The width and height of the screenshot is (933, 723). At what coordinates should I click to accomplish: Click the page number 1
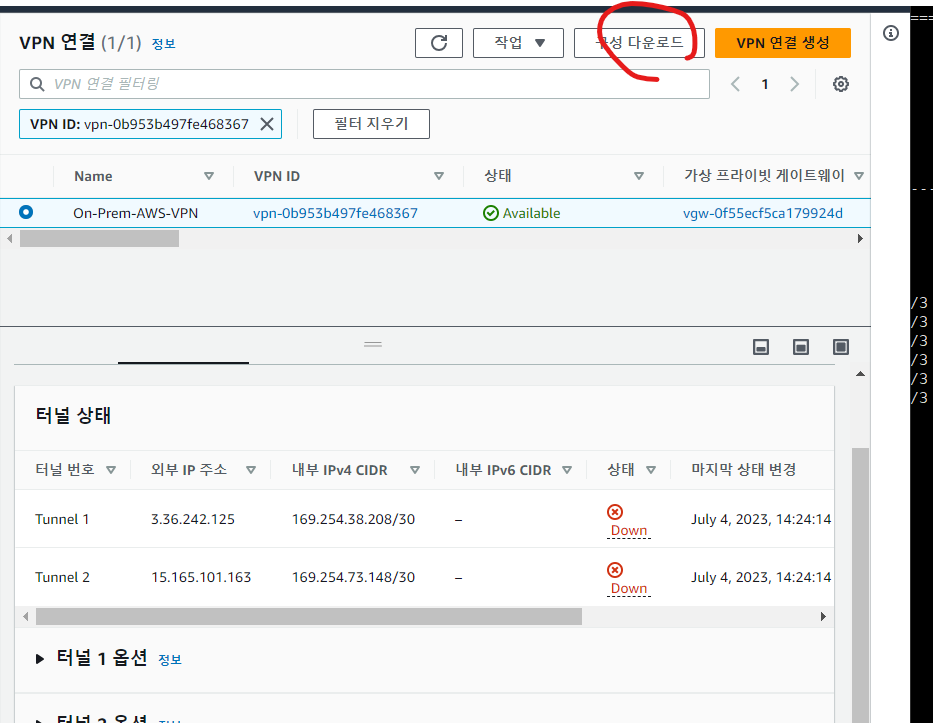coord(765,84)
